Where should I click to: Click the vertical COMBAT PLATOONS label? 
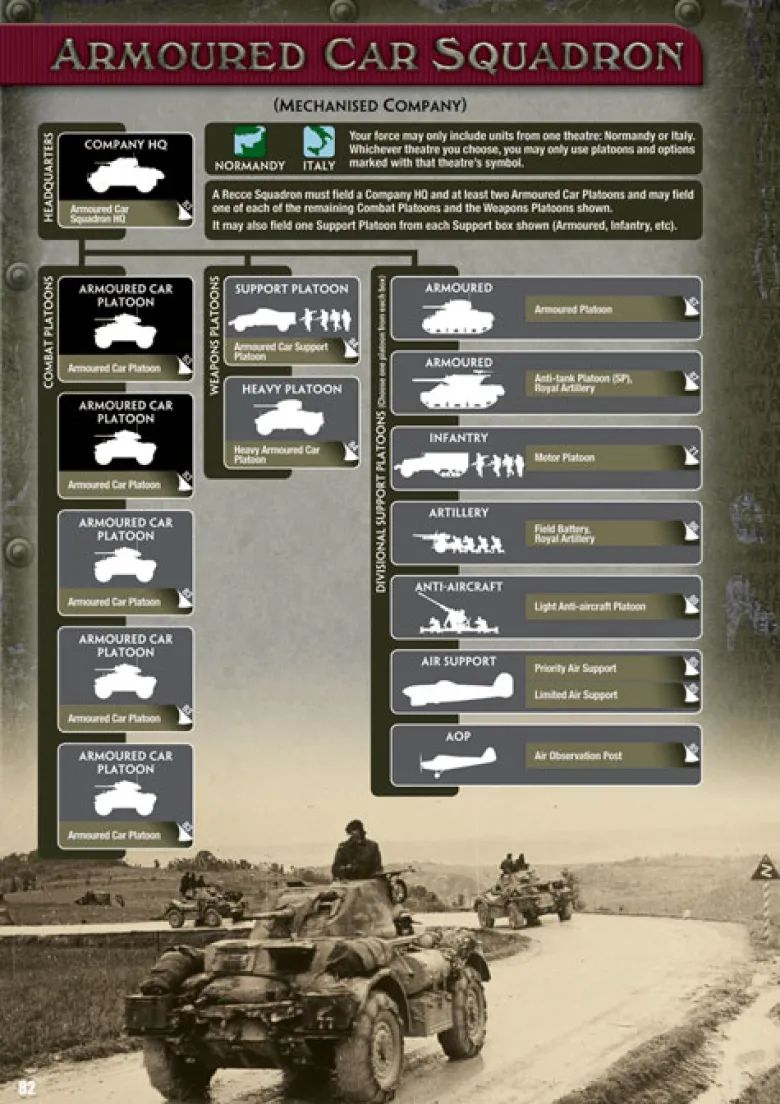[x=48, y=332]
